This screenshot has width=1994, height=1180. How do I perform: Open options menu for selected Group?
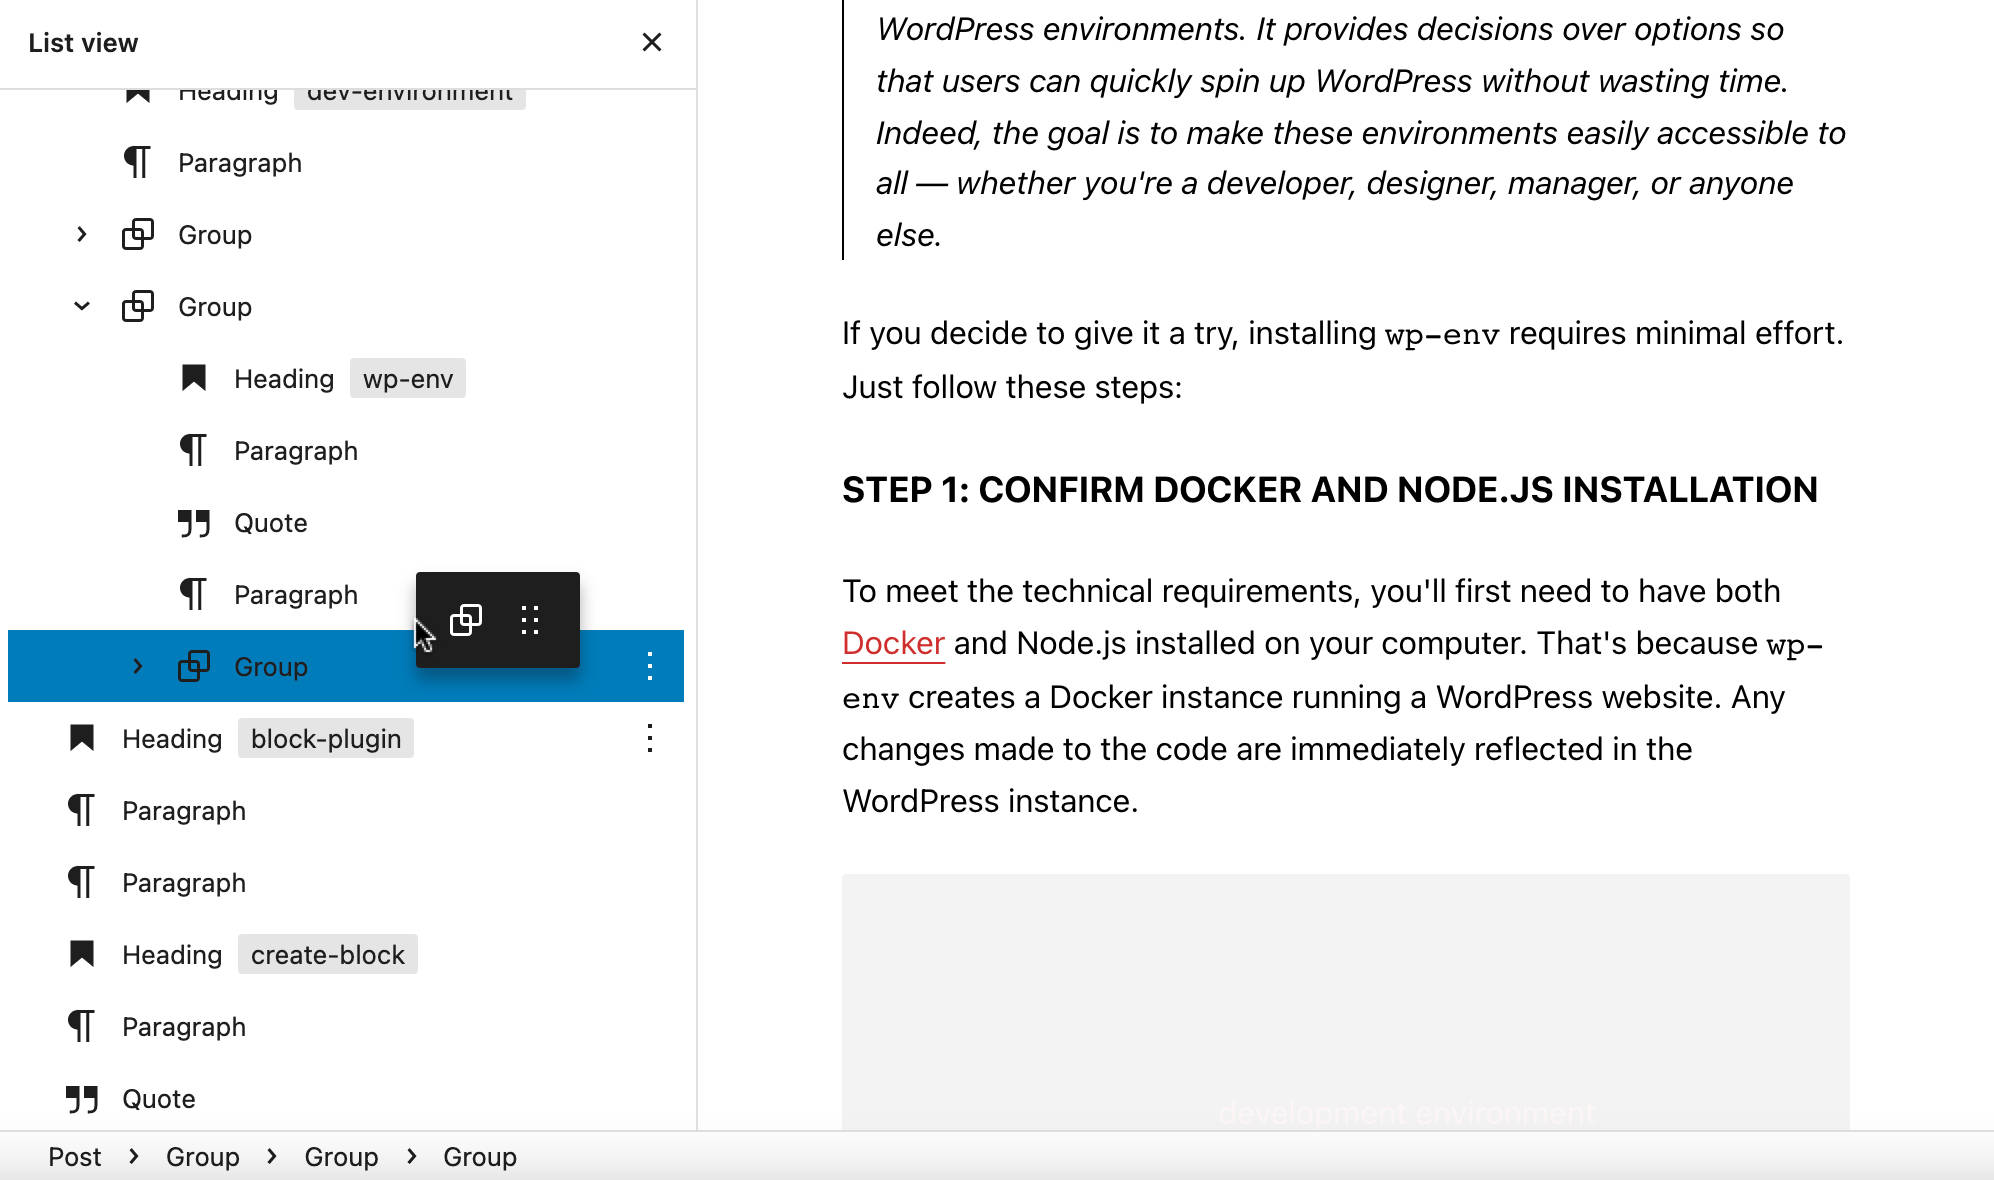pyautogui.click(x=650, y=666)
